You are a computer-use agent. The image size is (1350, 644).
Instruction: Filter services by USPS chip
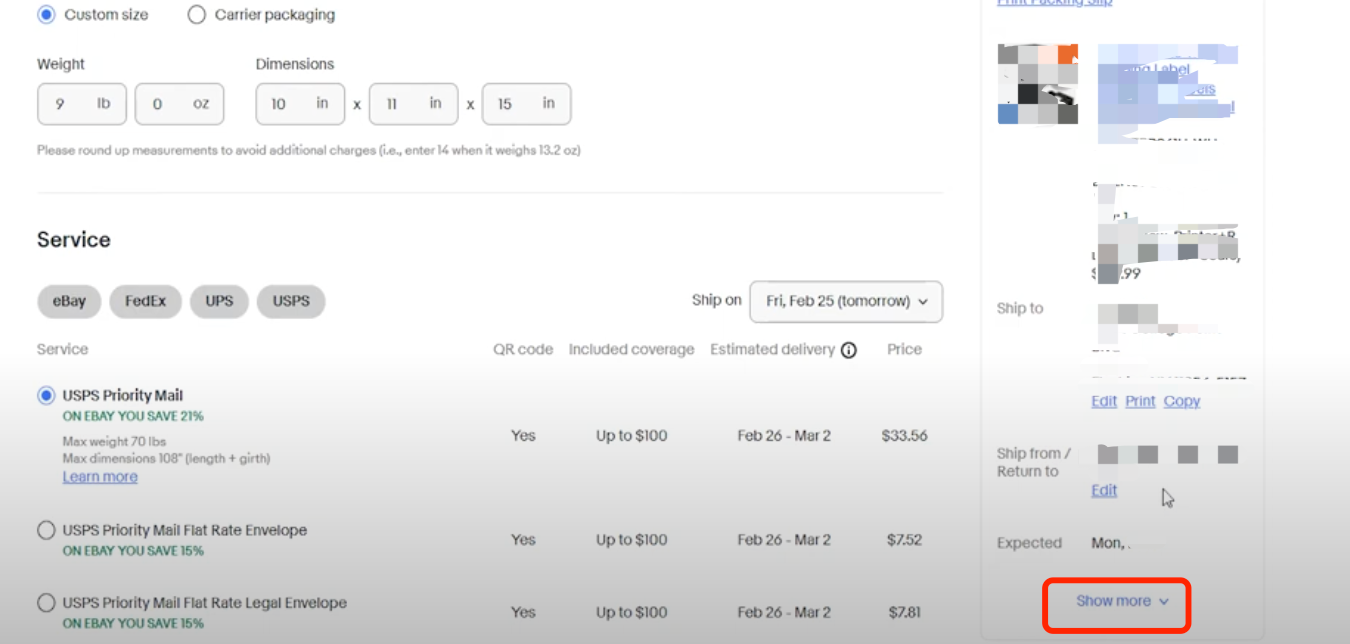(291, 301)
